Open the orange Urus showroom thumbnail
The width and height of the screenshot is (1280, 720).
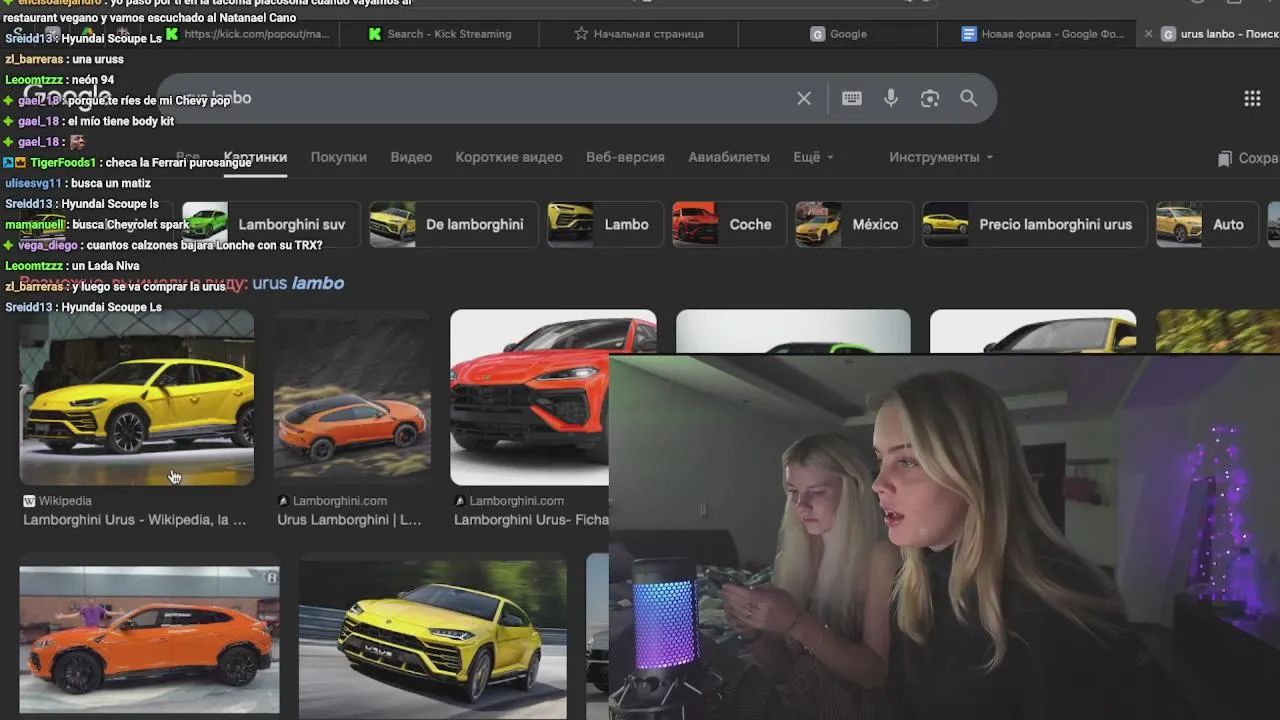[149, 641]
